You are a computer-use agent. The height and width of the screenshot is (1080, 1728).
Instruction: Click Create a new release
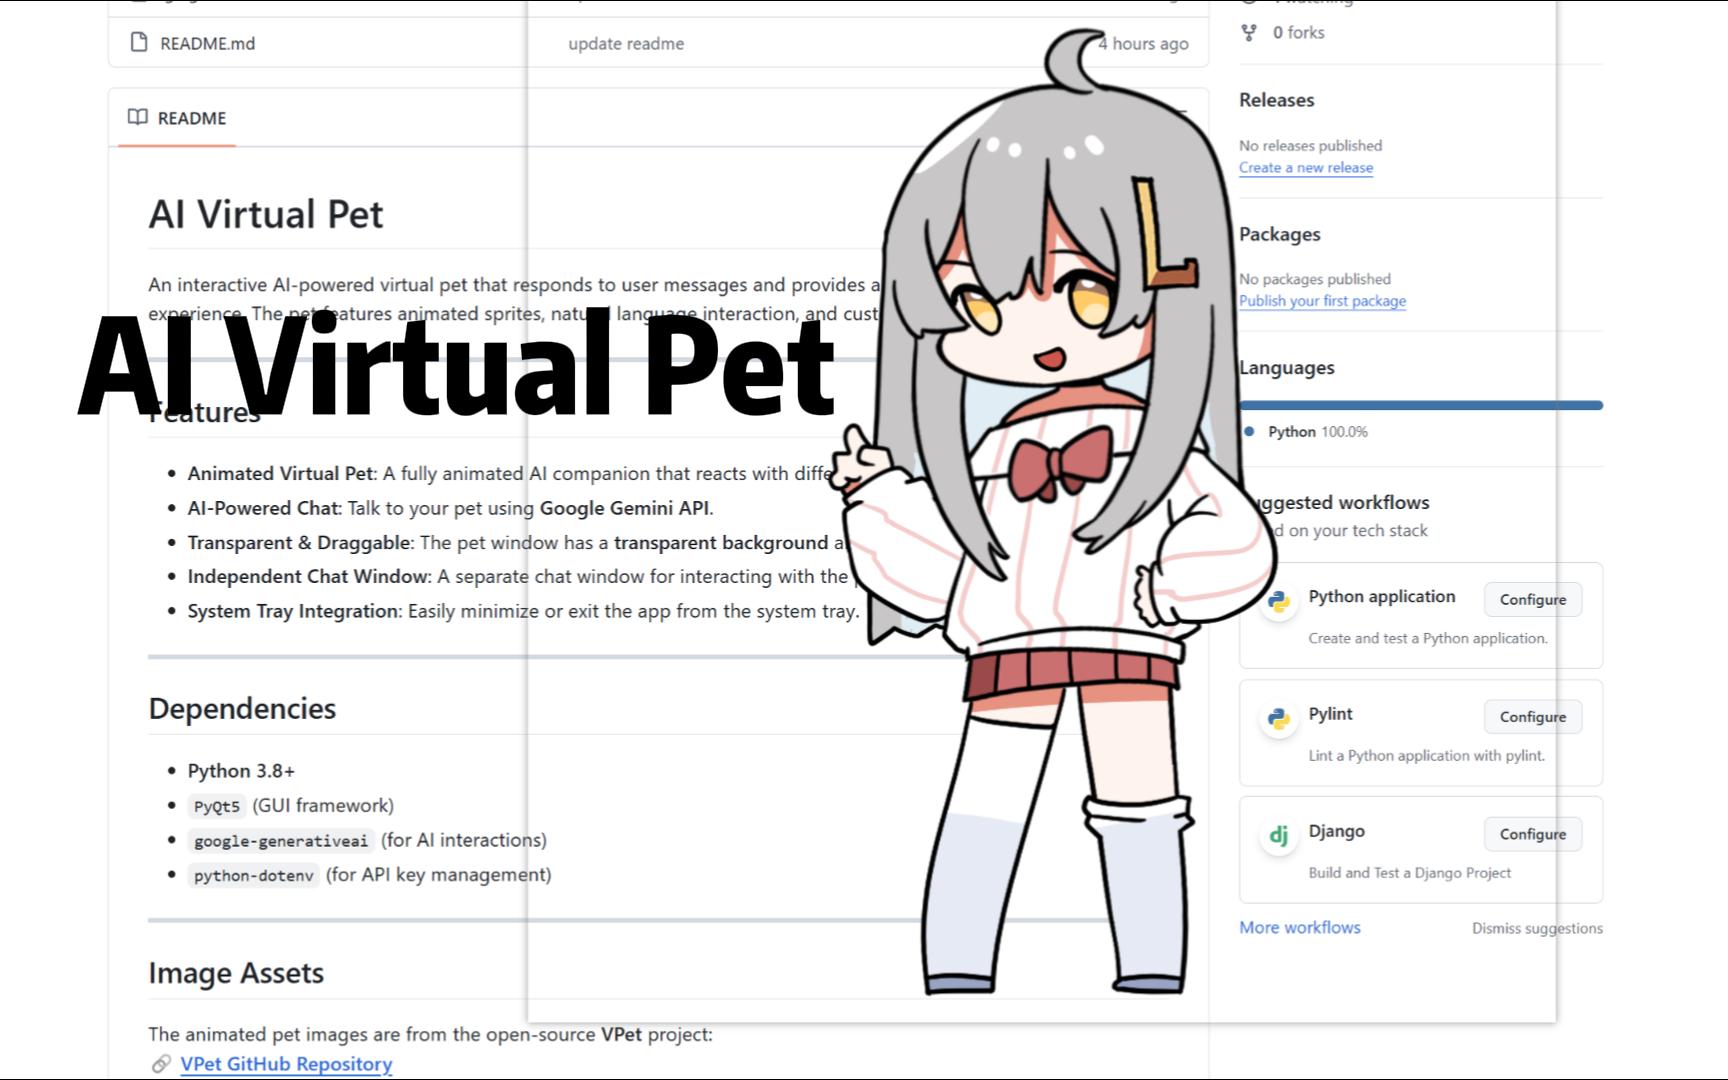(x=1306, y=167)
